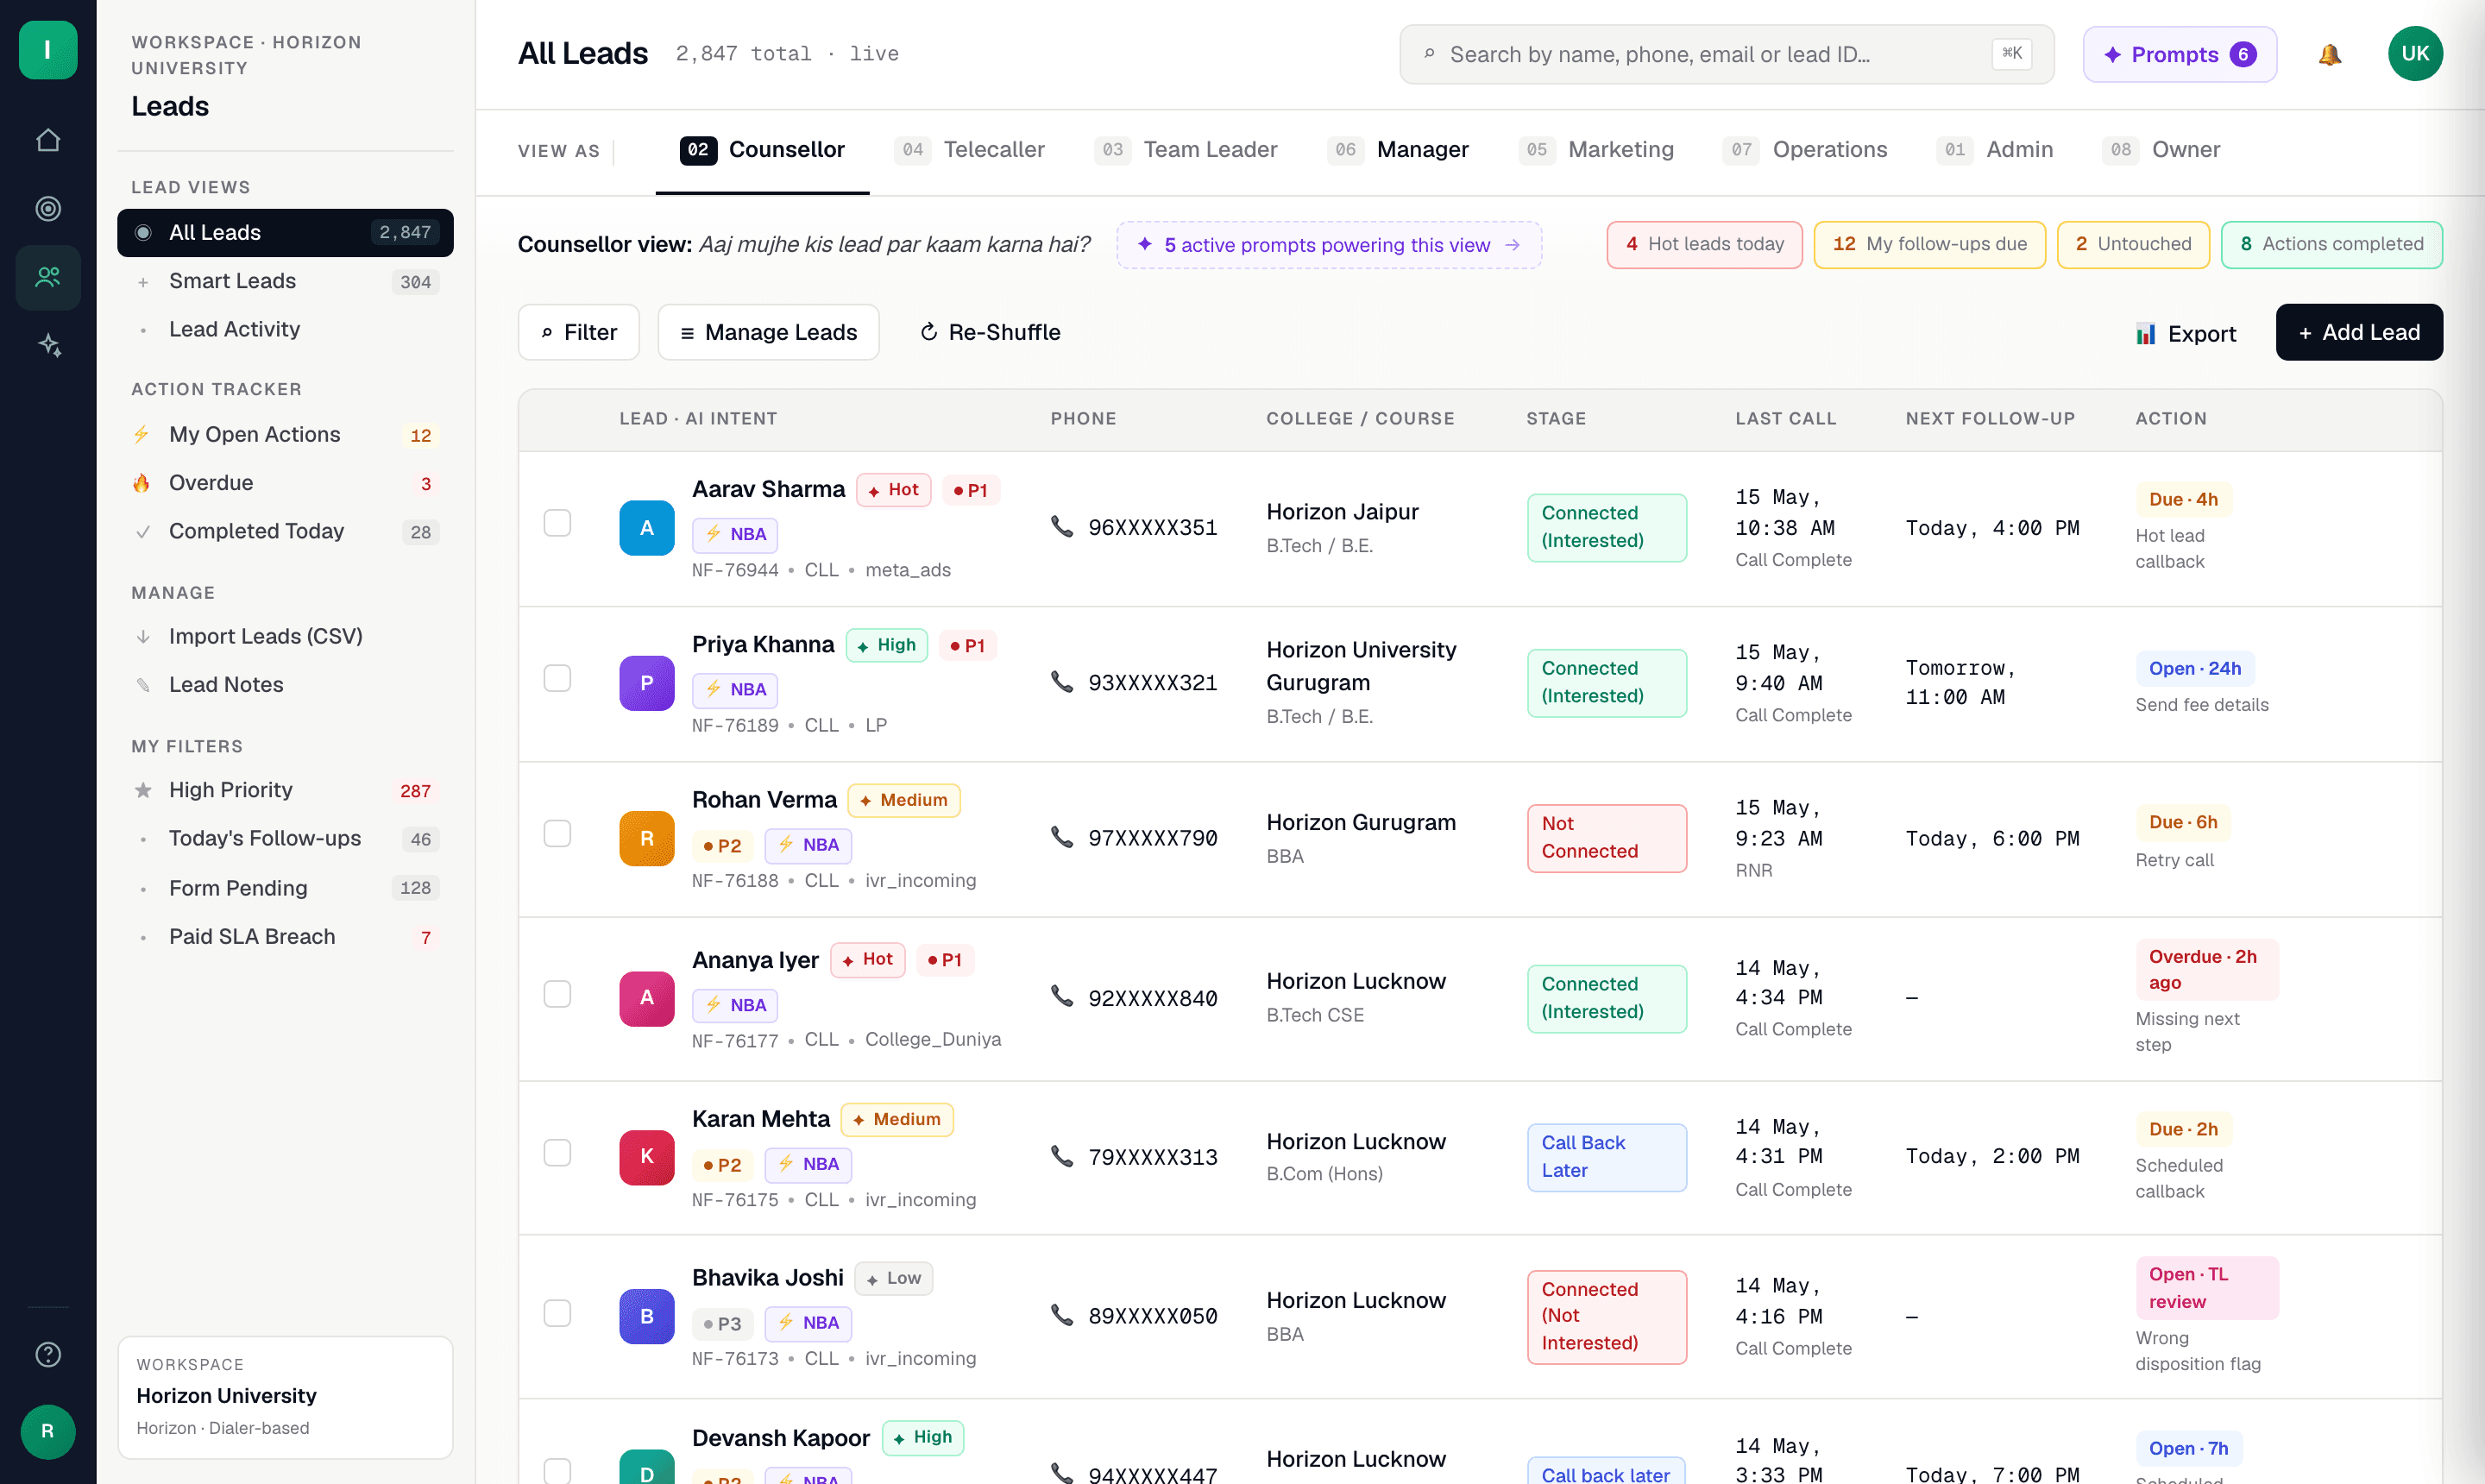Select Karan Mehta row checkbox

point(557,1152)
